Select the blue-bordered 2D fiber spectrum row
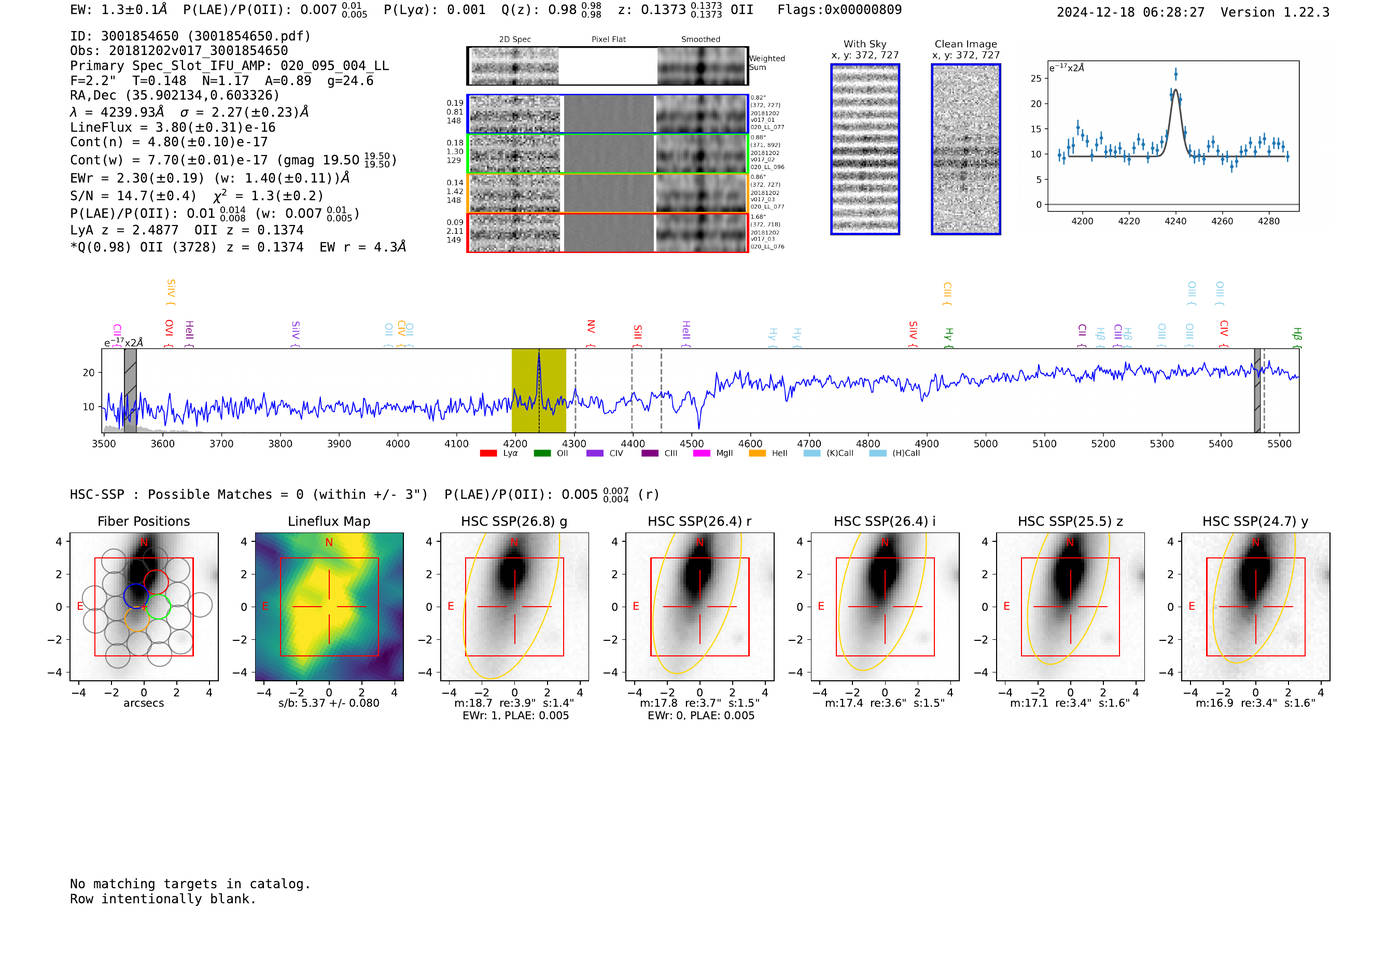This screenshot has height=953, width=1400. [x=607, y=114]
